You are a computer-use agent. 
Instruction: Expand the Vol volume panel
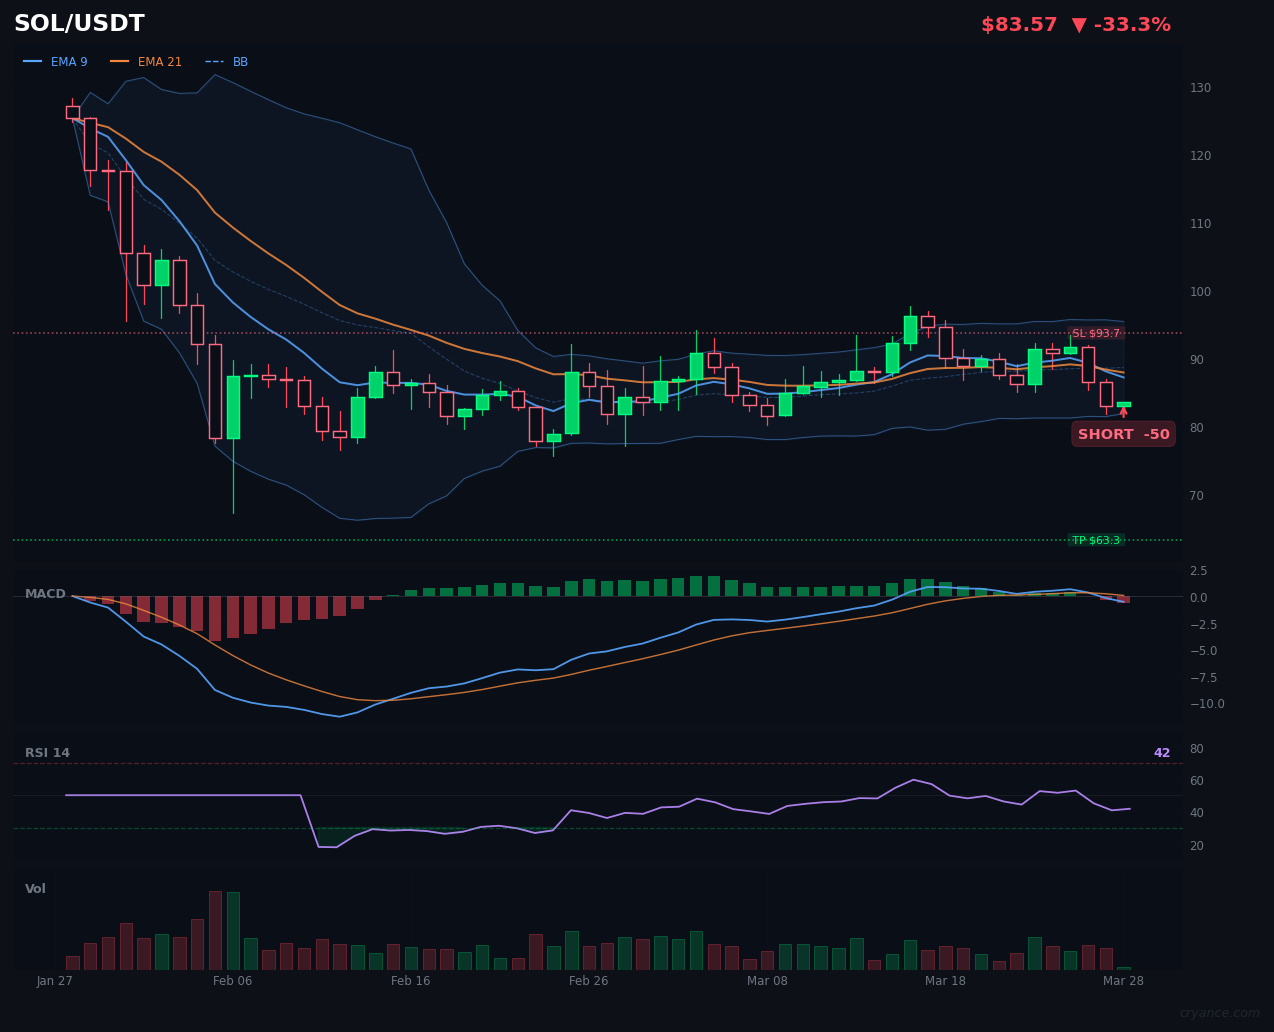click(35, 888)
